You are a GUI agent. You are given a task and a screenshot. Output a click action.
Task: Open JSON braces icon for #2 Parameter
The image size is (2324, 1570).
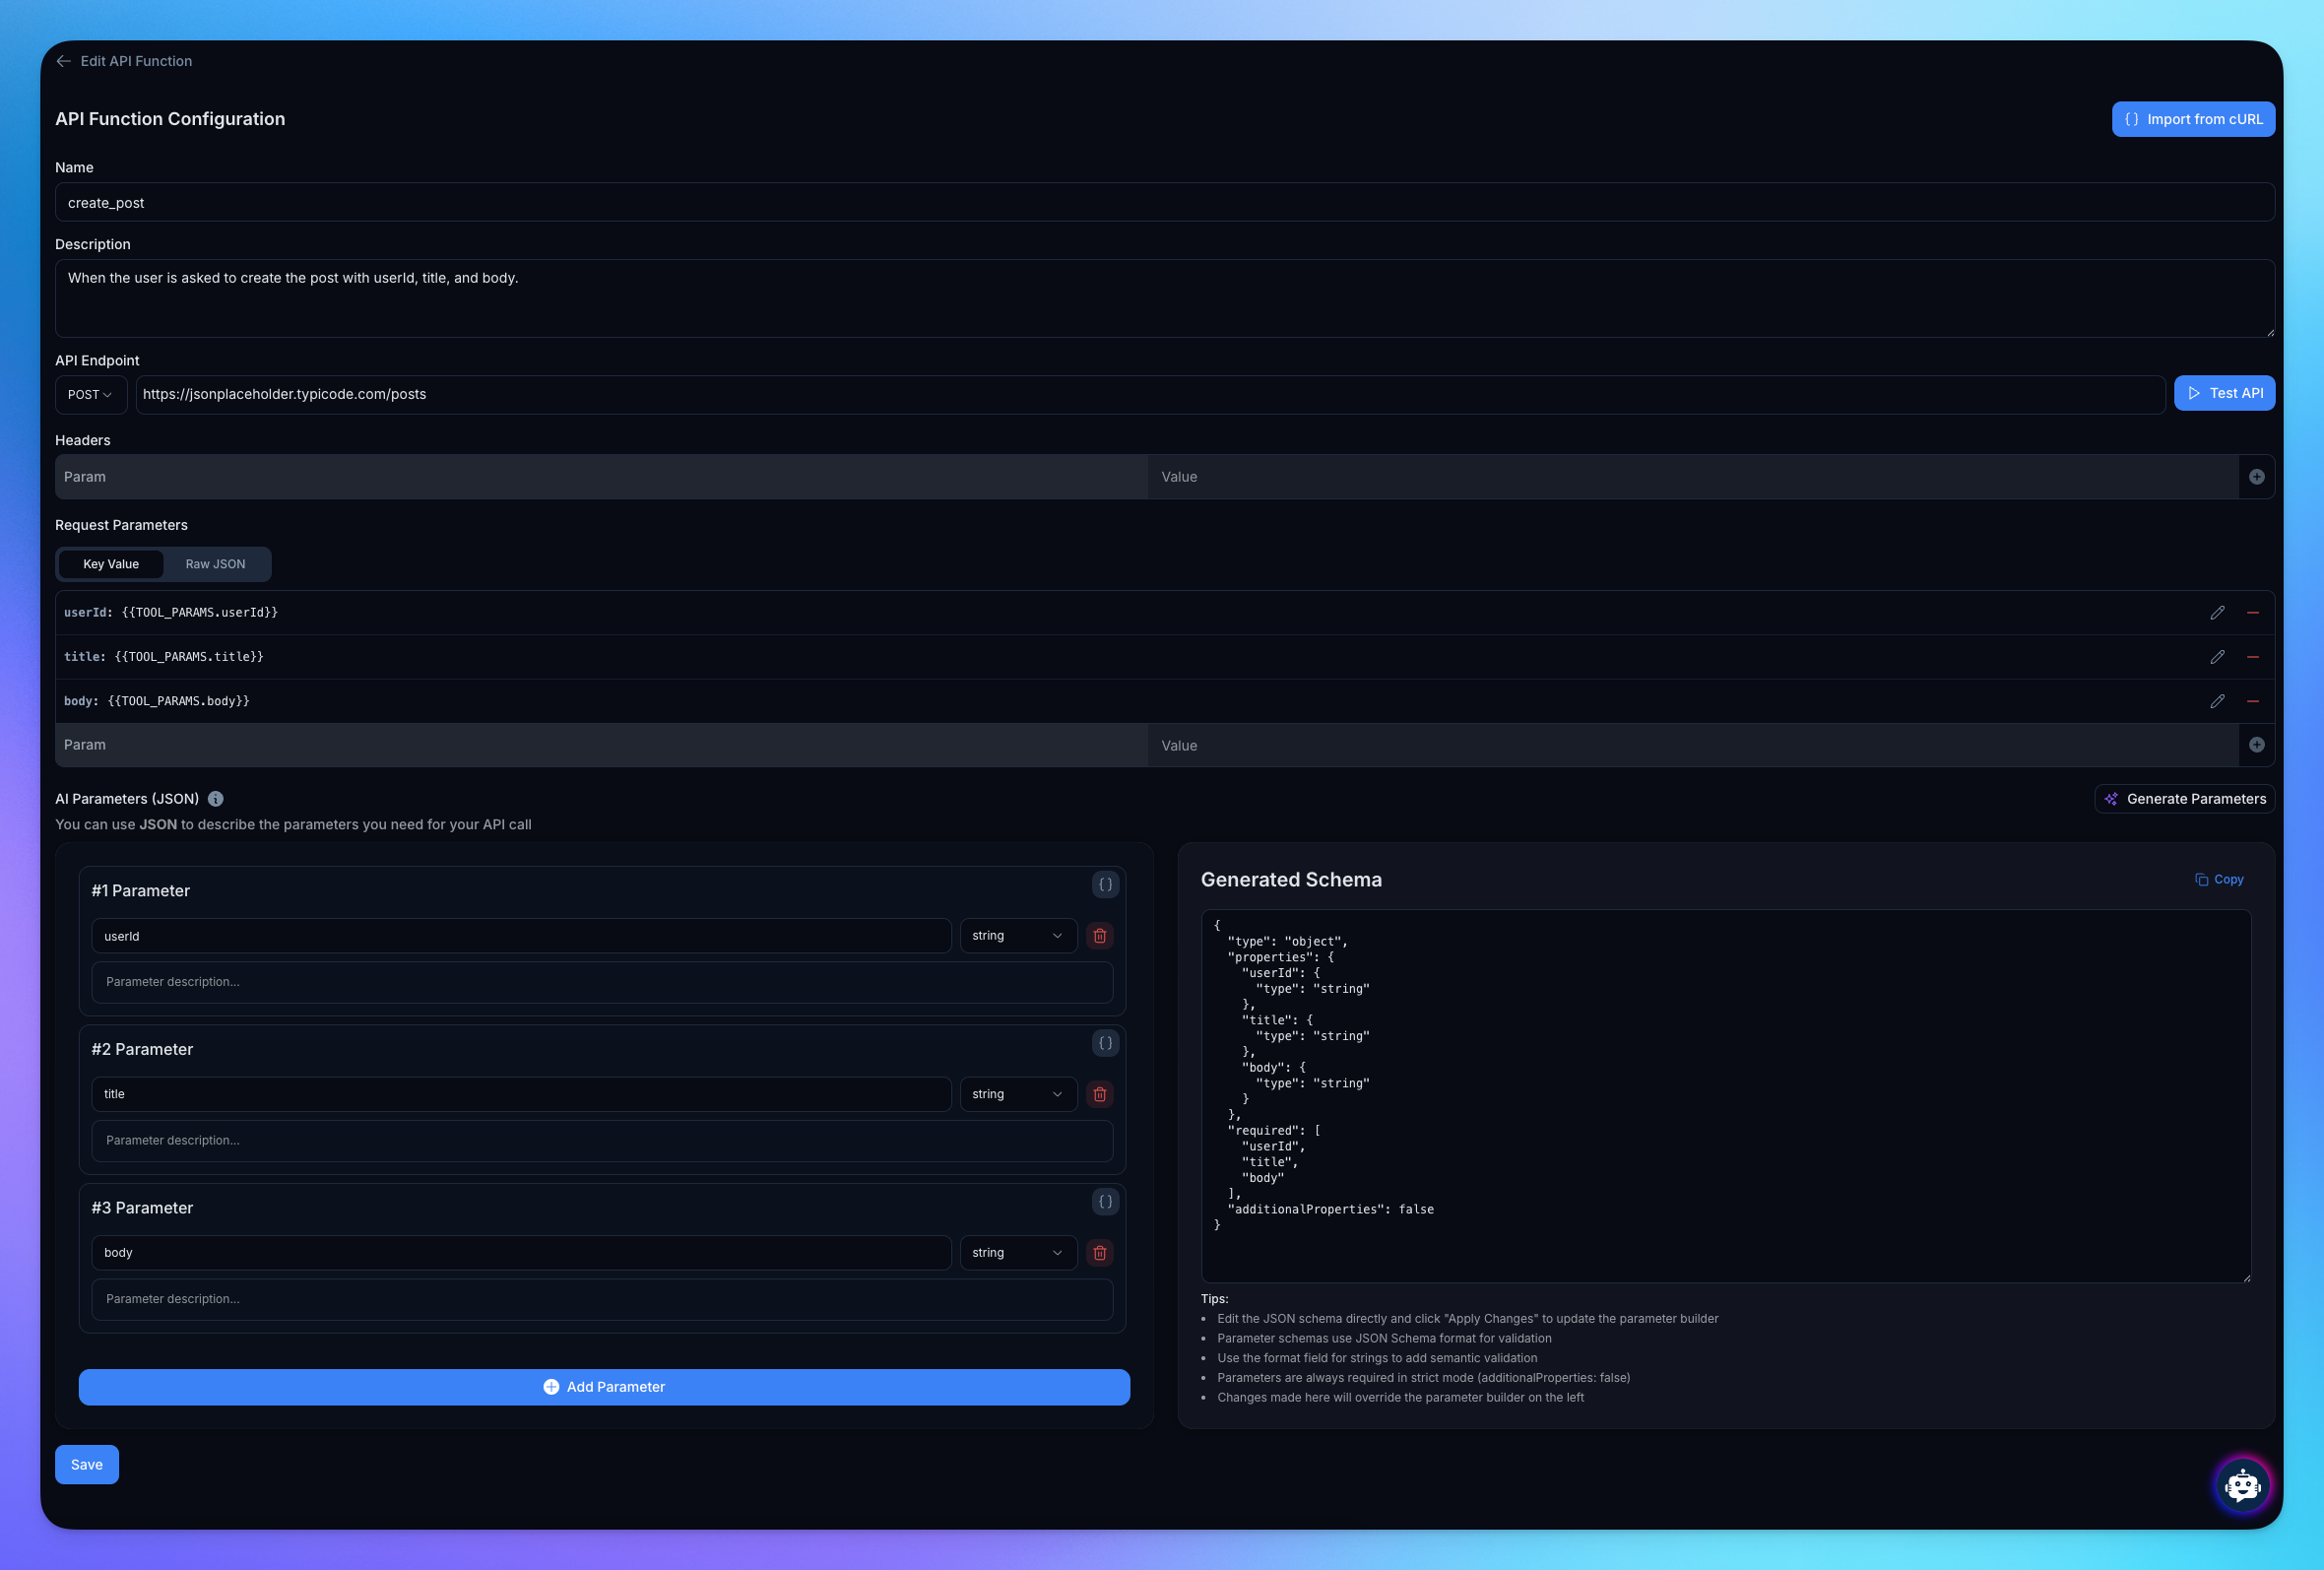(1105, 1044)
